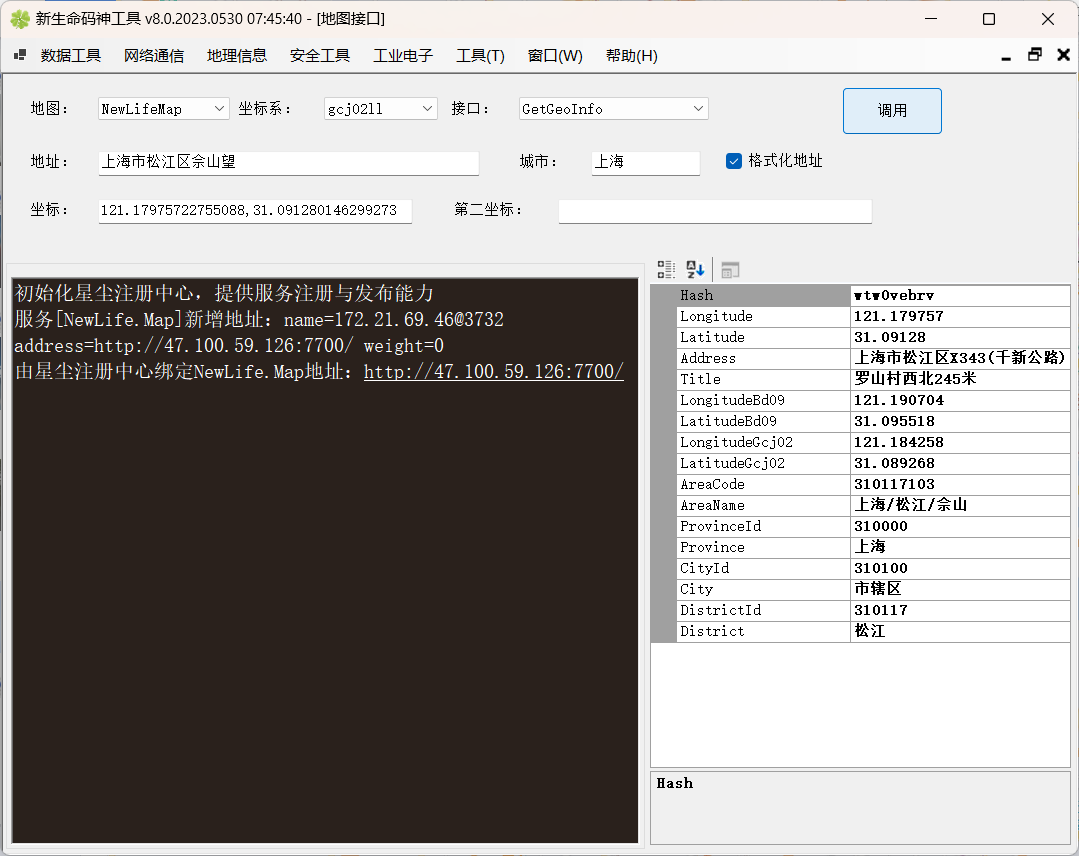Open the 坐标系 gcj02ll dropdown
Viewport: 1079px width, 856px height.
[381, 109]
